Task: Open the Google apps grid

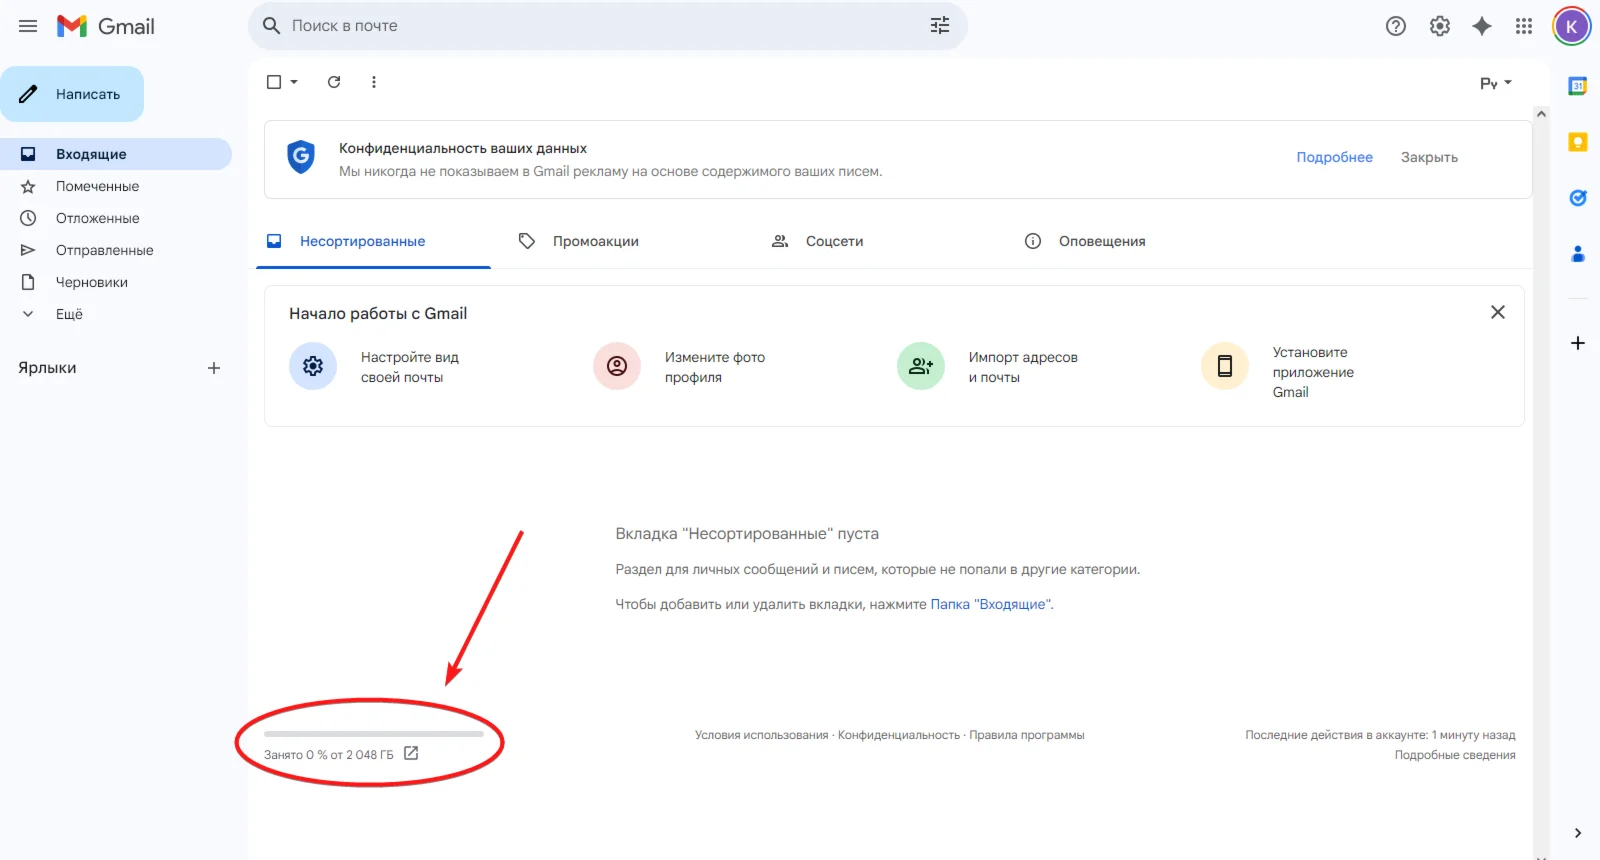Action: coord(1524,26)
